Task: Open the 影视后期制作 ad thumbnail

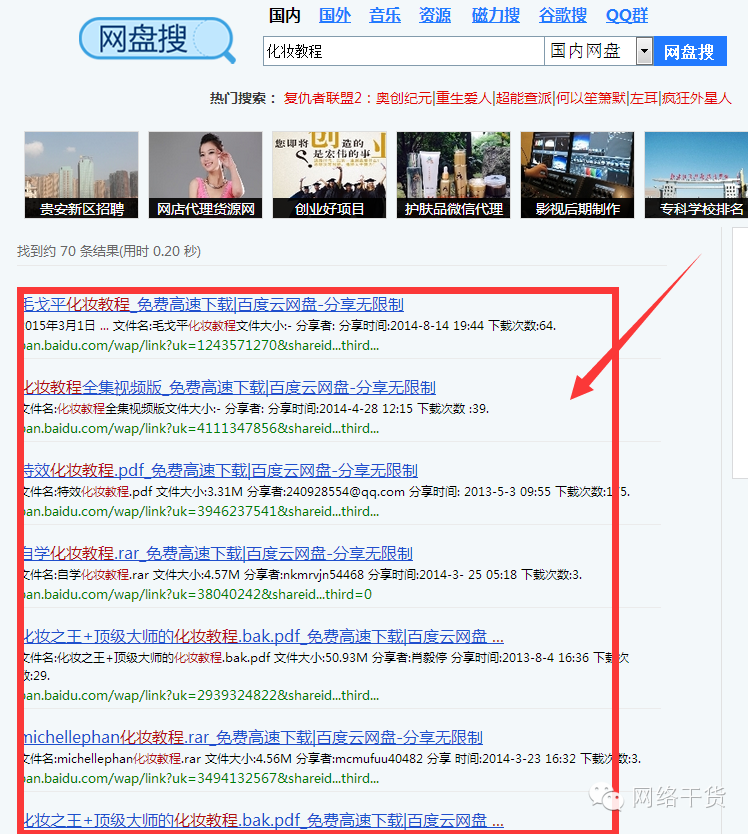Action: [577, 175]
